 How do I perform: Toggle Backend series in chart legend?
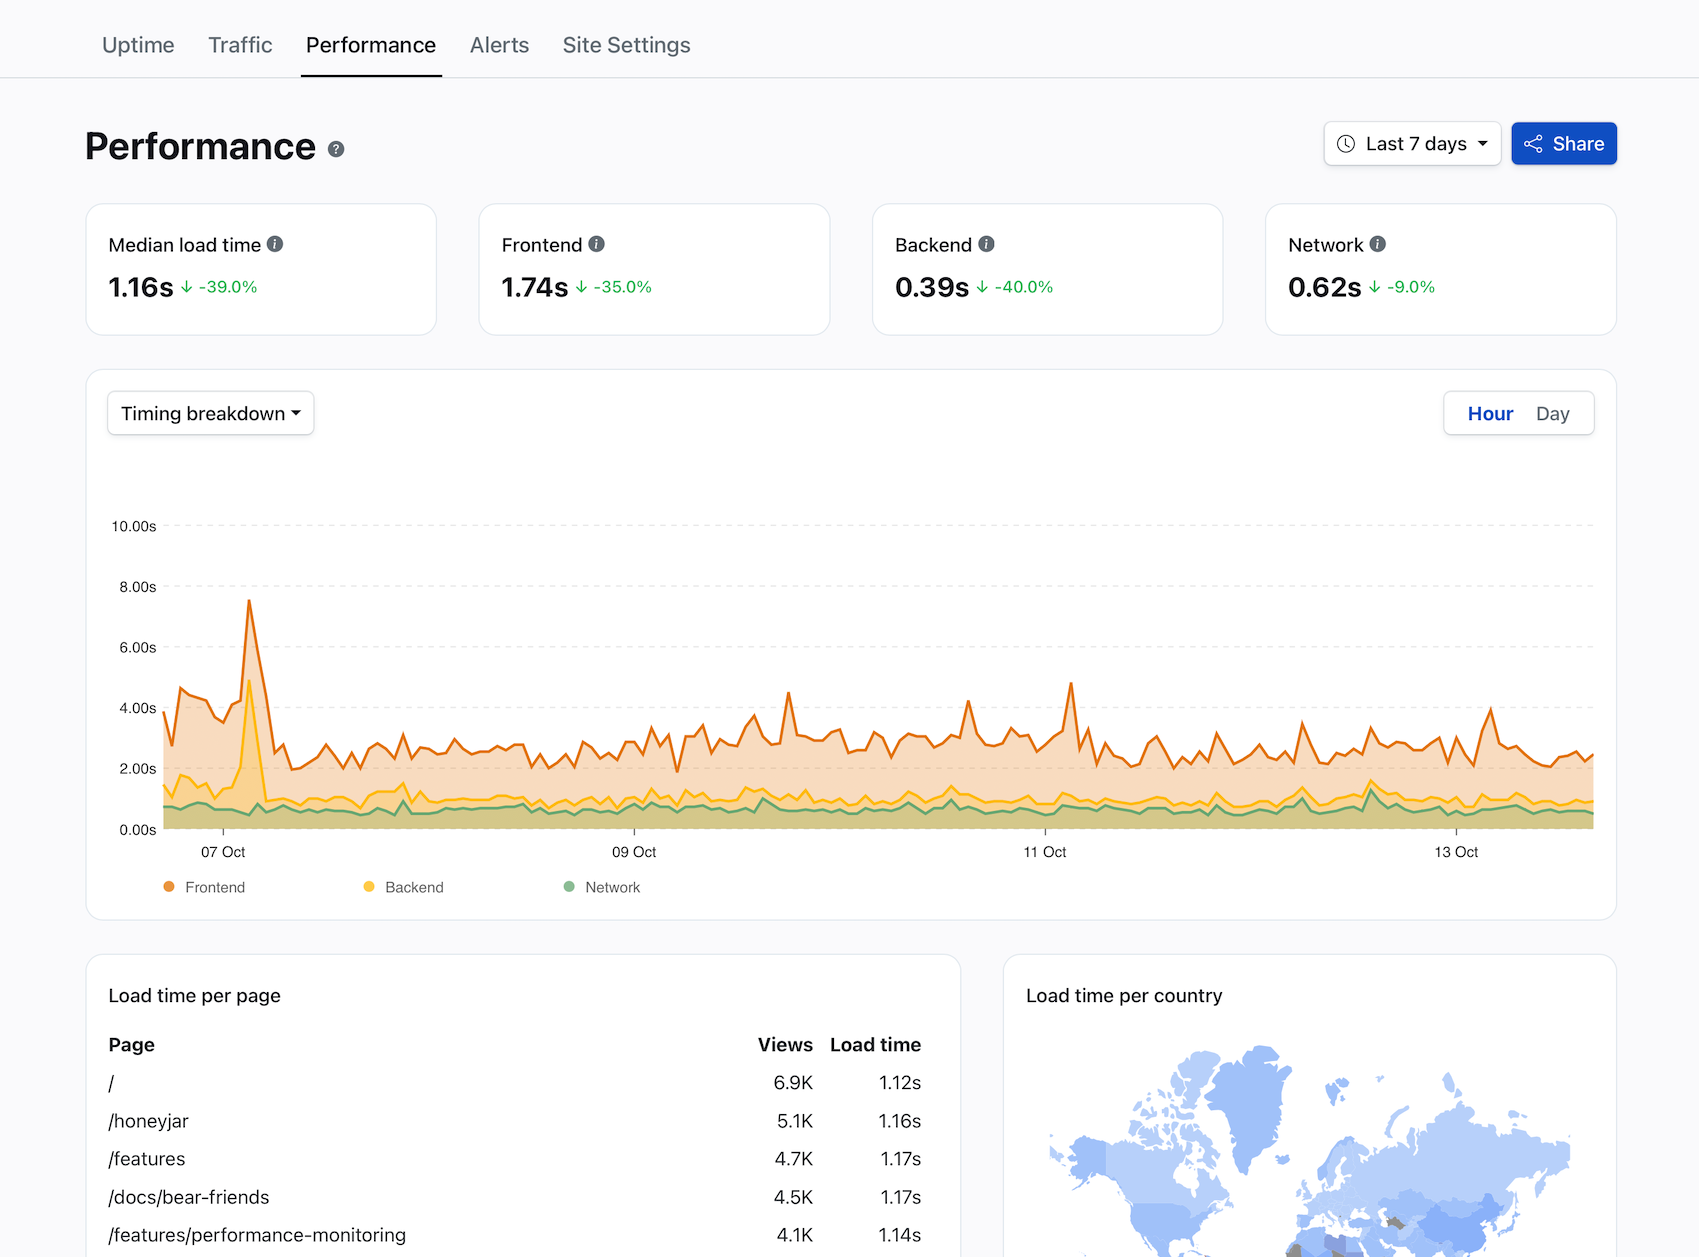(x=404, y=887)
